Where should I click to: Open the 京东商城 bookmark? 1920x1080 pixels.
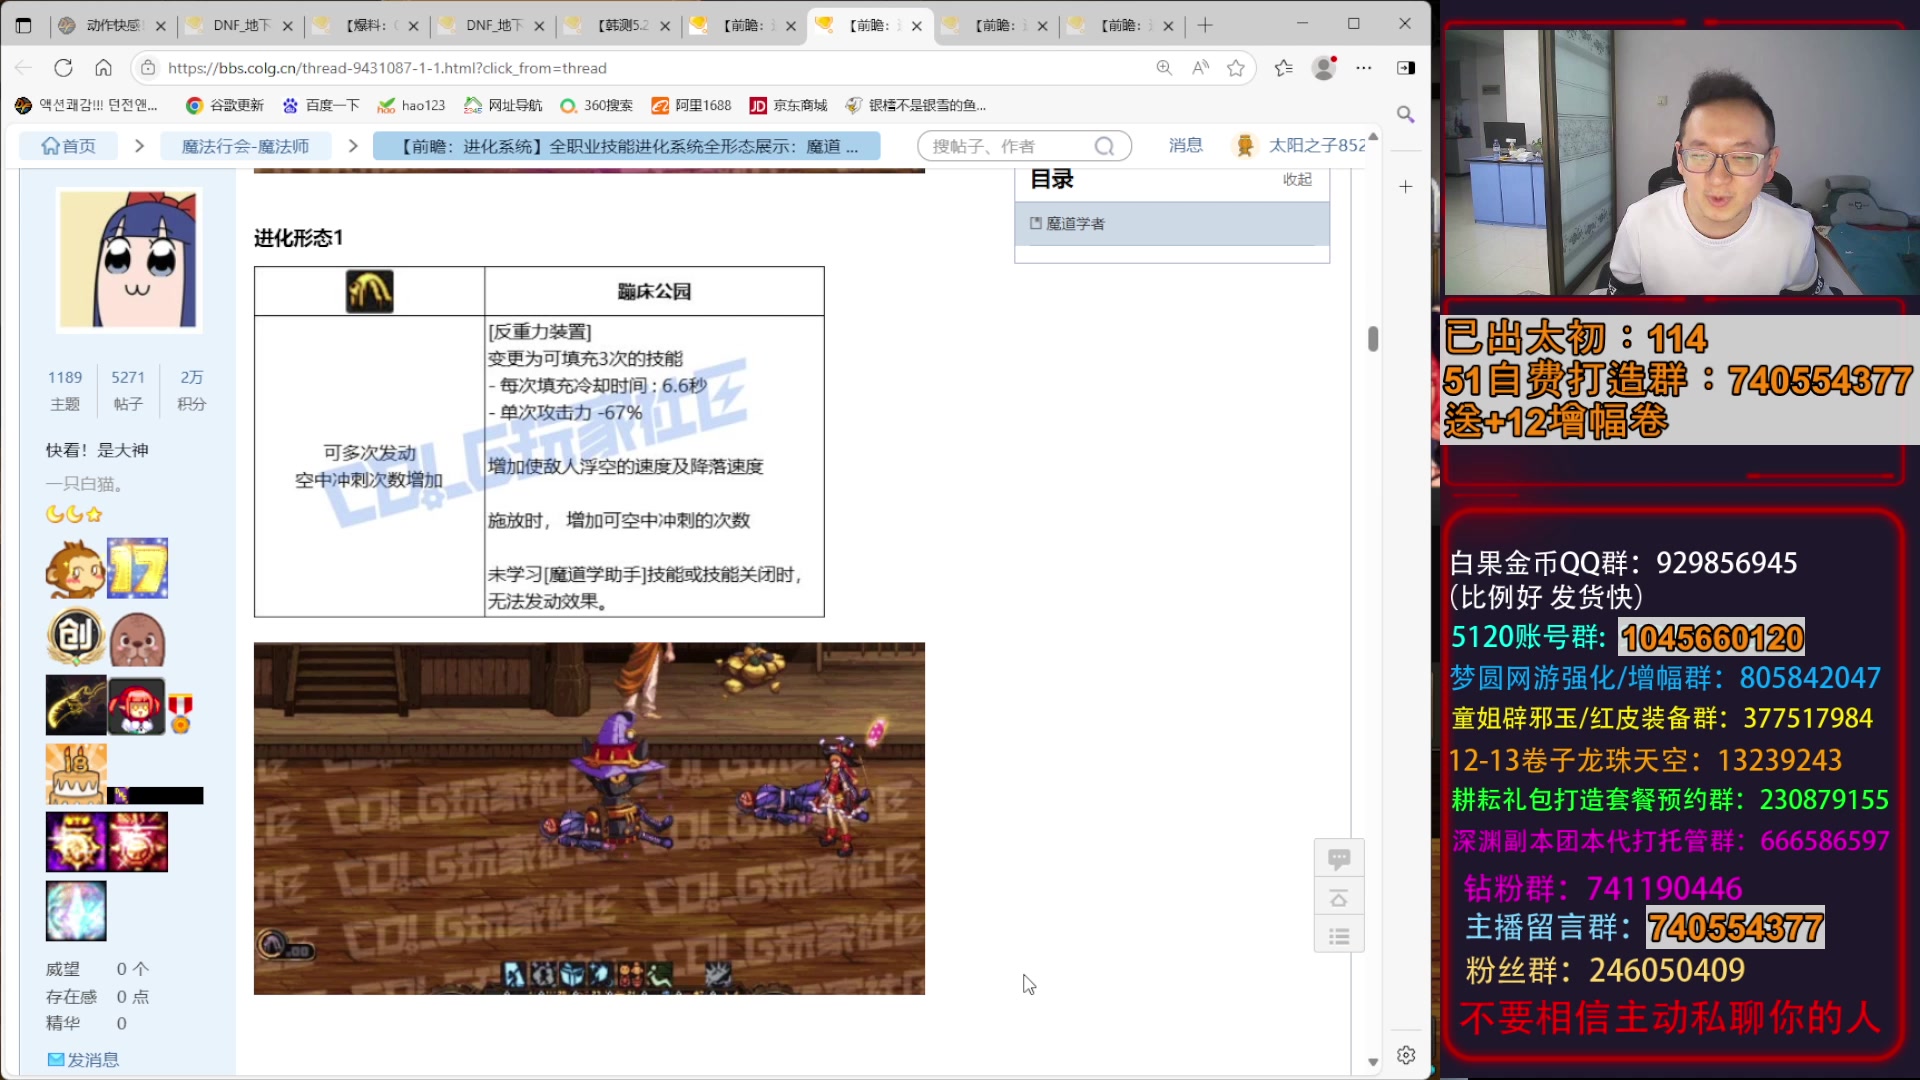tap(789, 105)
